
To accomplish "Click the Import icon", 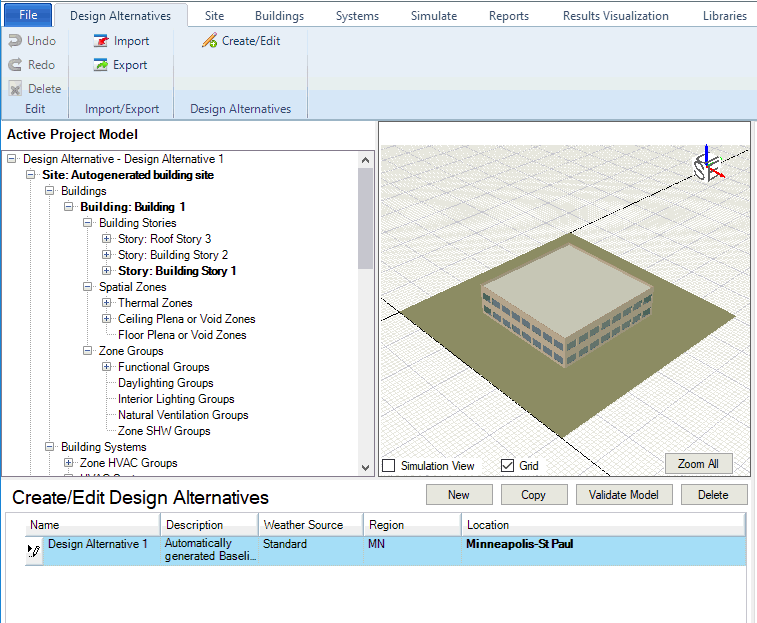I will click(x=101, y=41).
